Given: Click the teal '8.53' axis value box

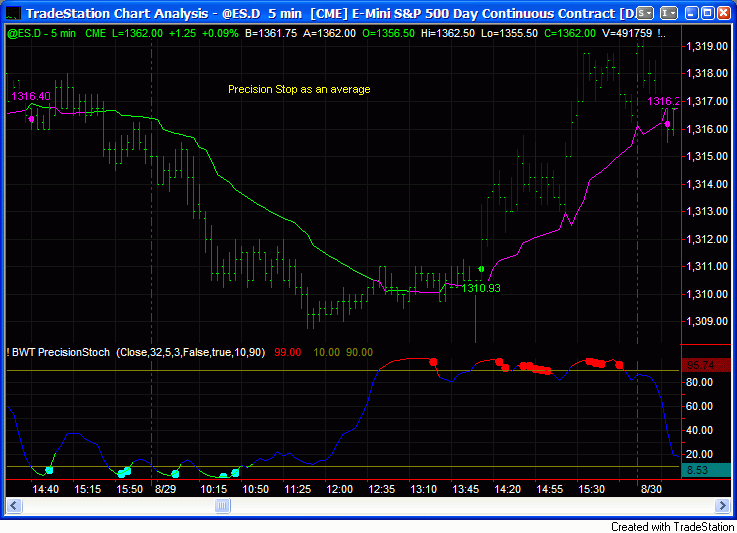Looking at the screenshot, I should click(706, 470).
